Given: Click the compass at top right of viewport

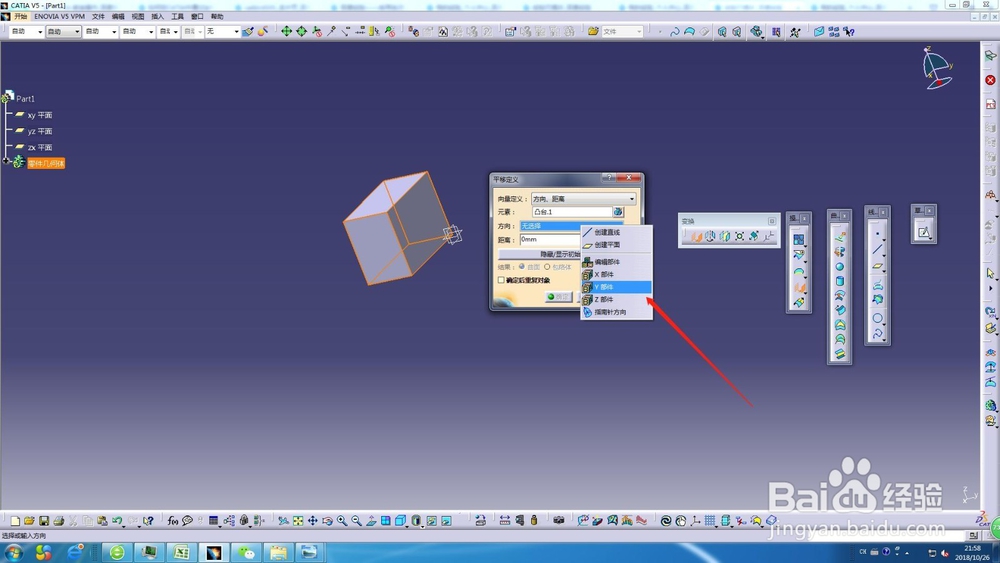Looking at the screenshot, I should coord(936,68).
